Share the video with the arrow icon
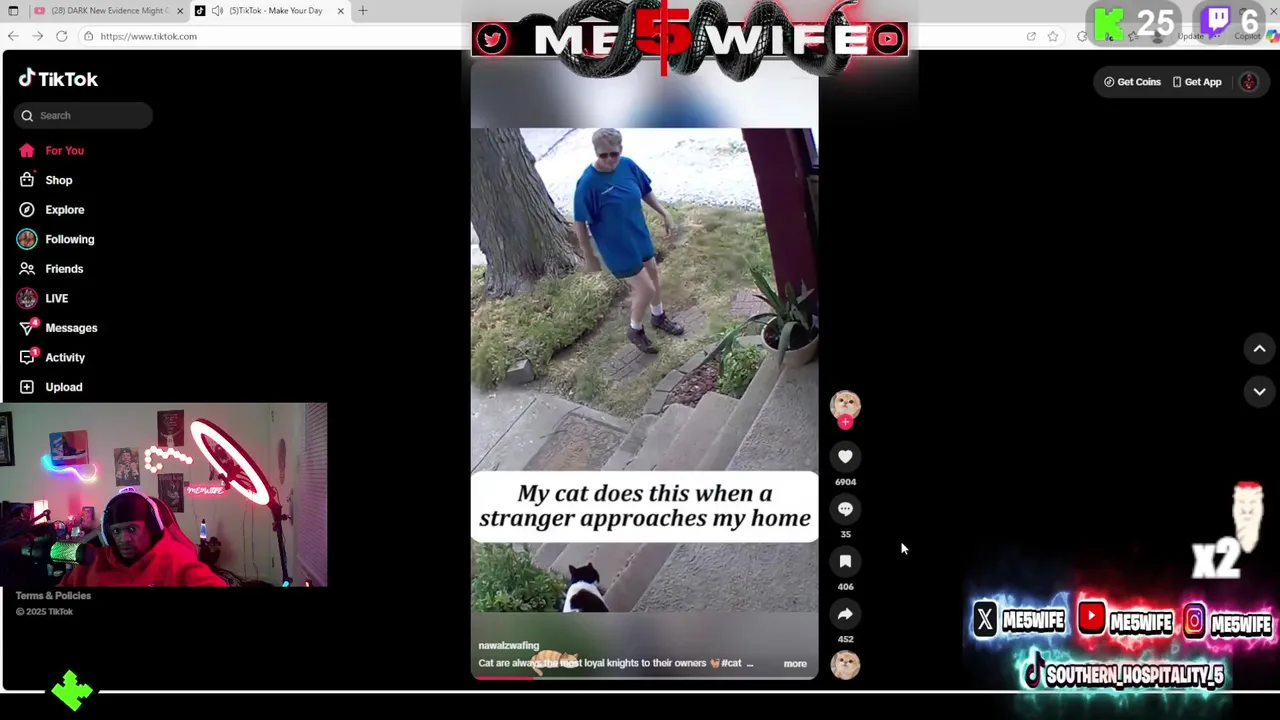Screen dimensions: 1280x720 tap(845, 614)
